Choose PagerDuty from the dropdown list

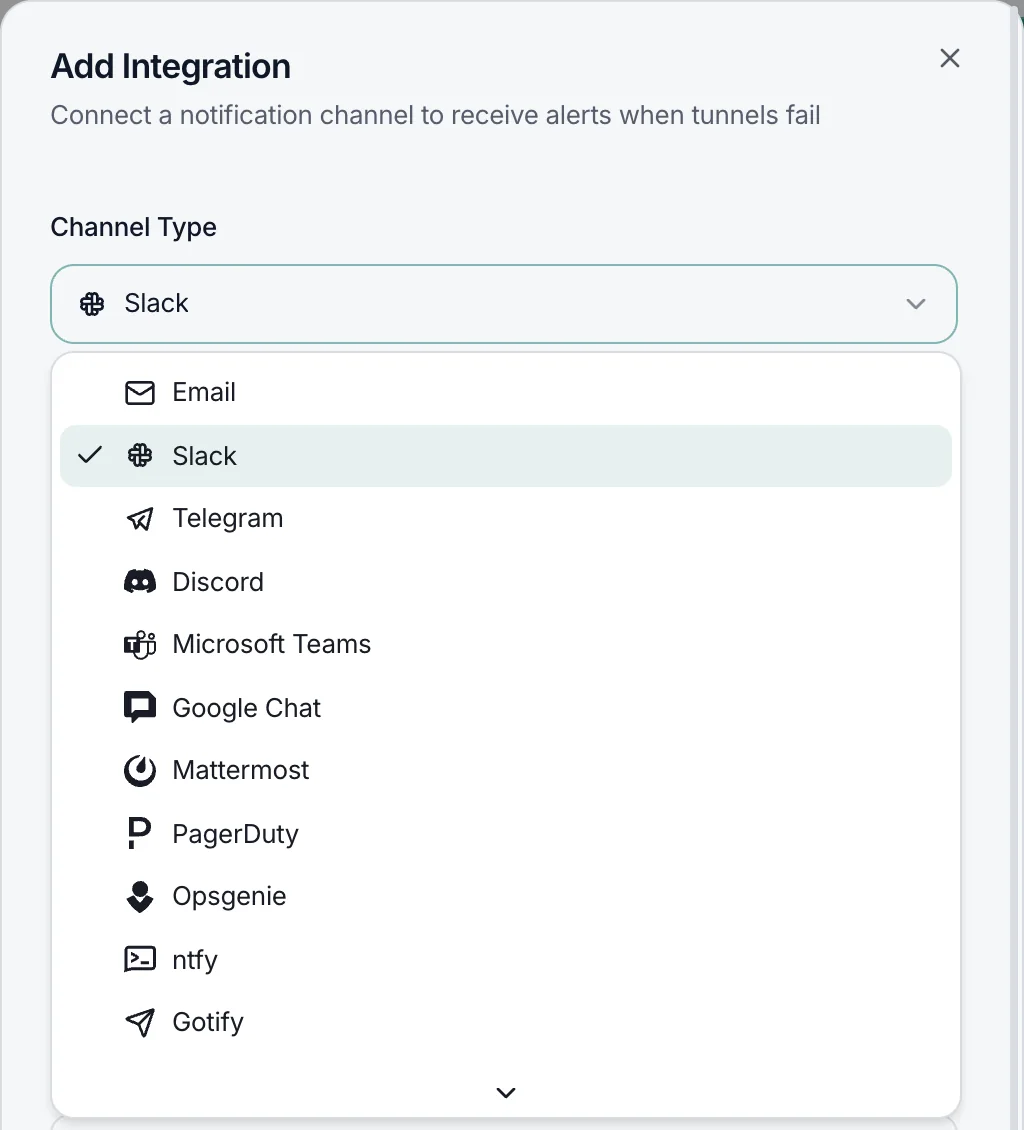click(506, 834)
